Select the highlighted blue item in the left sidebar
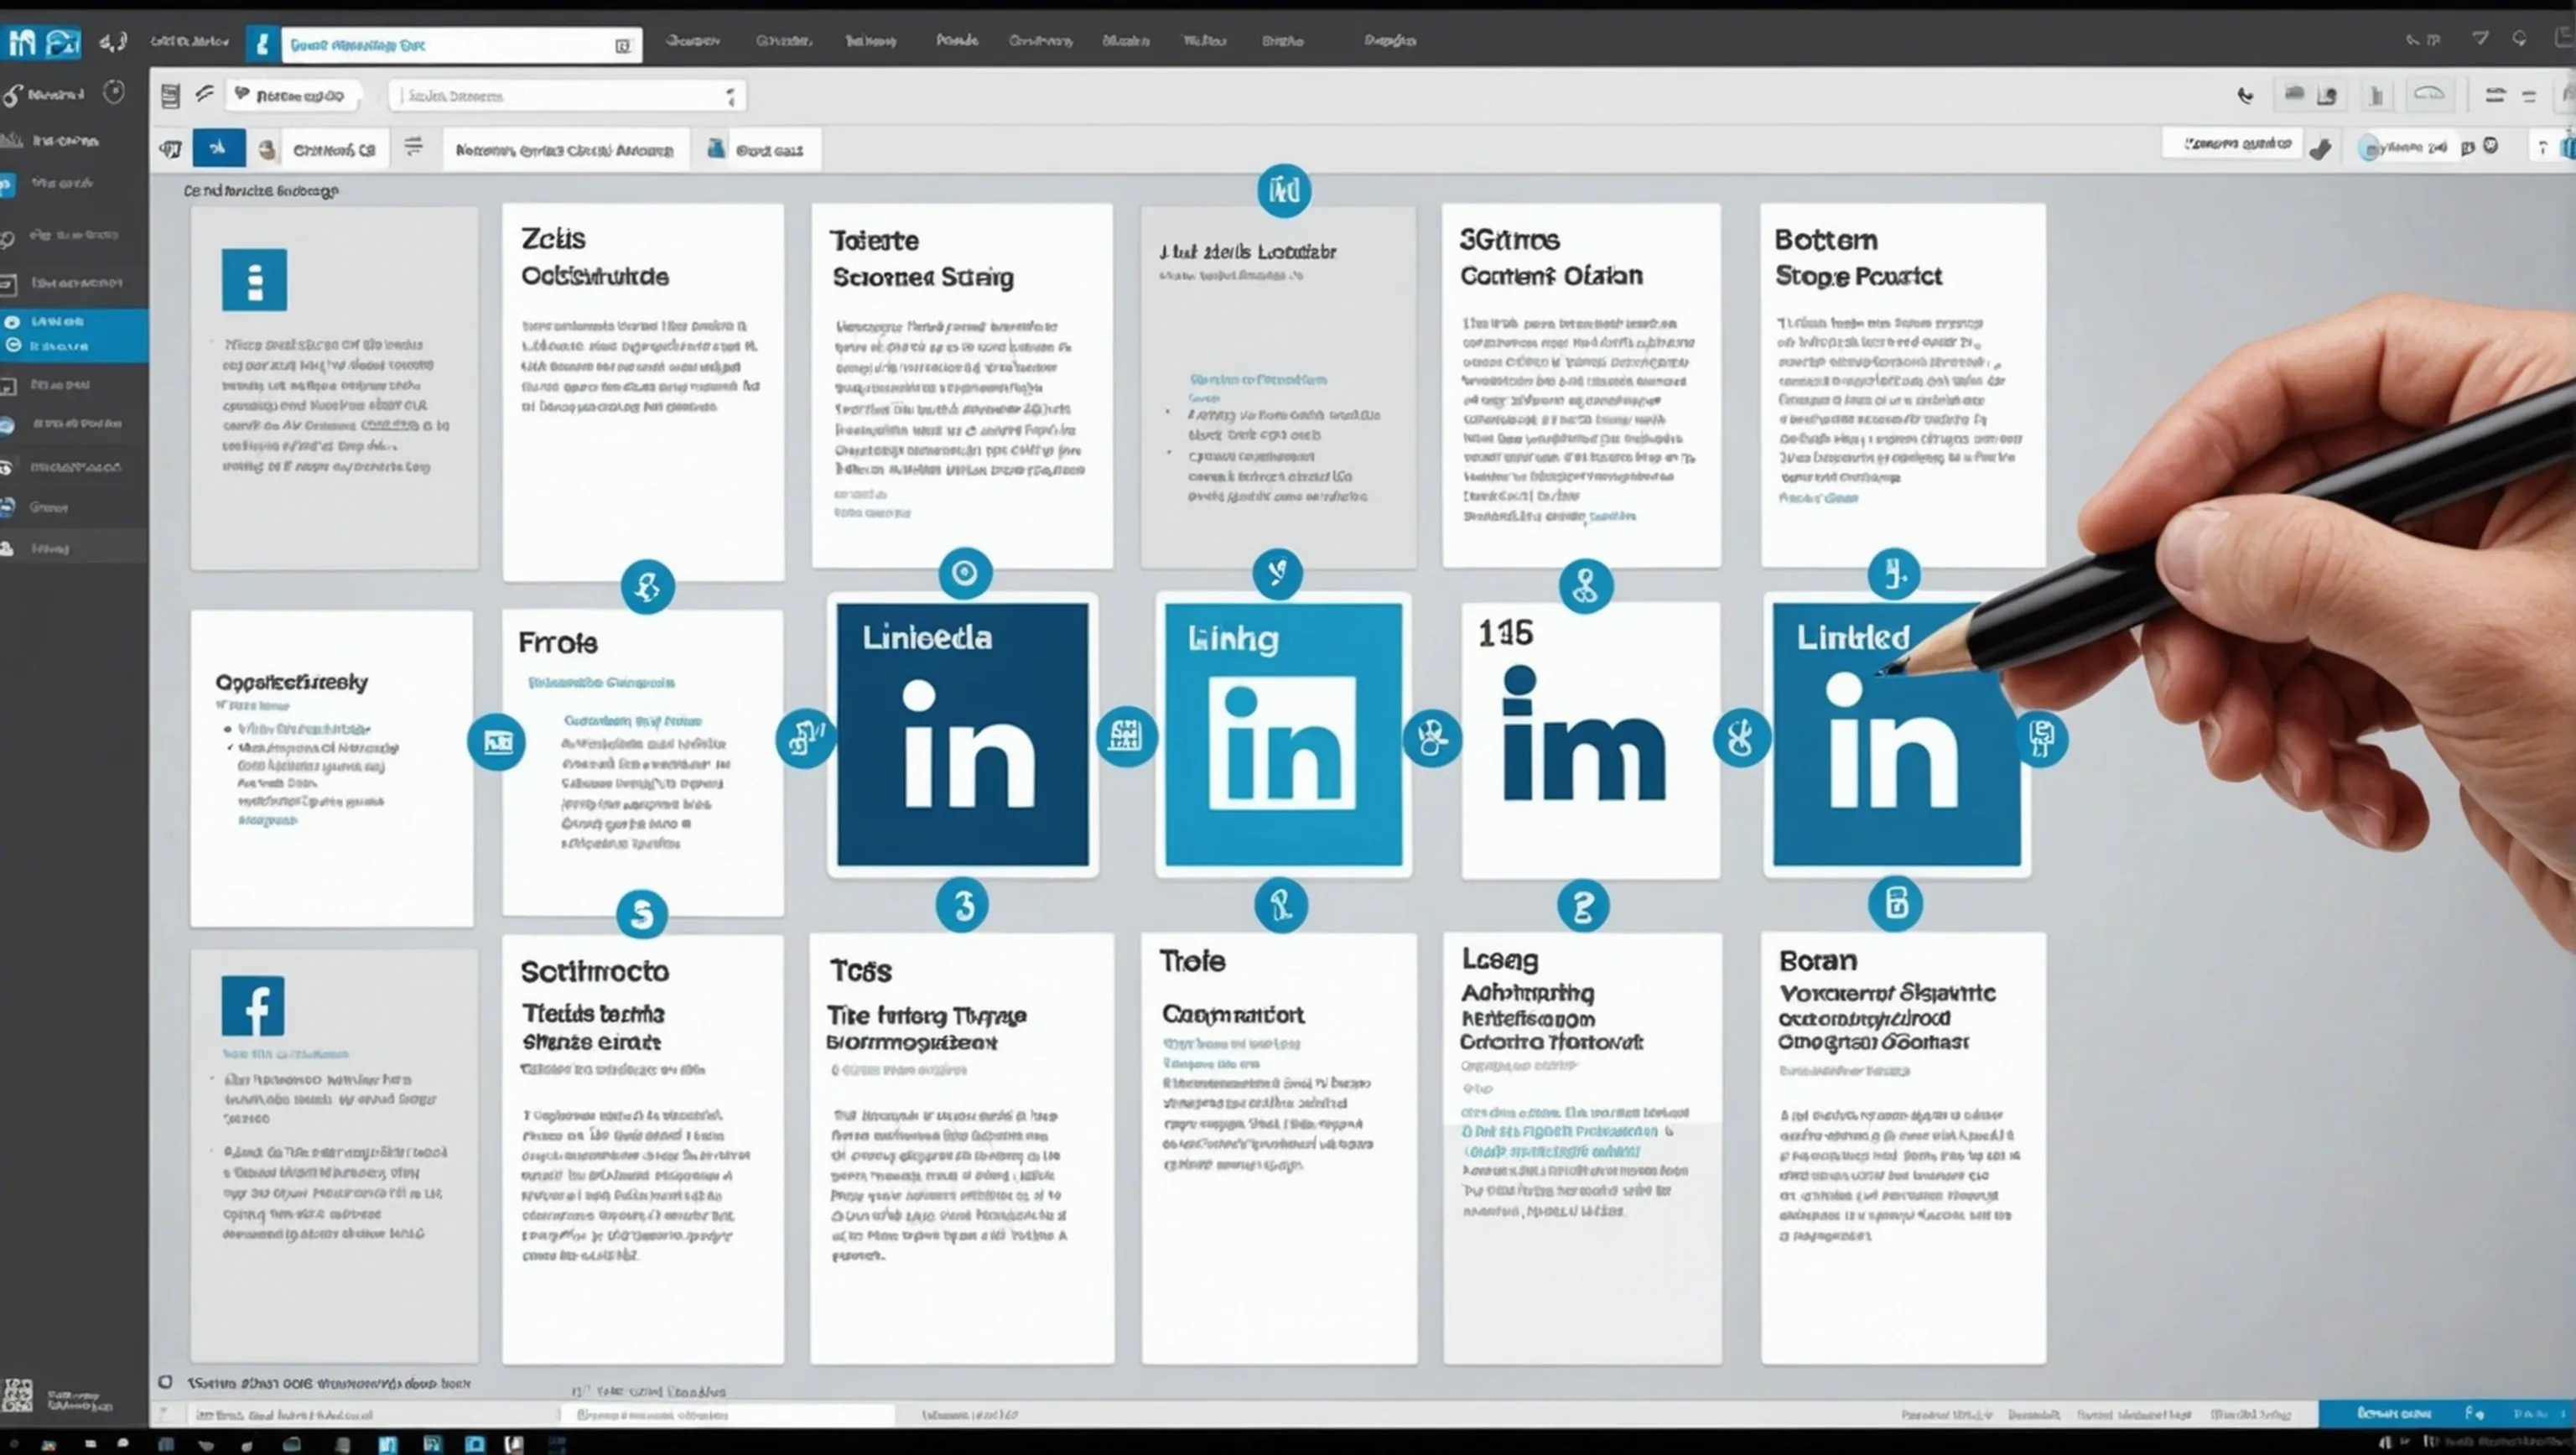This screenshot has width=2576, height=1455. pos(74,334)
